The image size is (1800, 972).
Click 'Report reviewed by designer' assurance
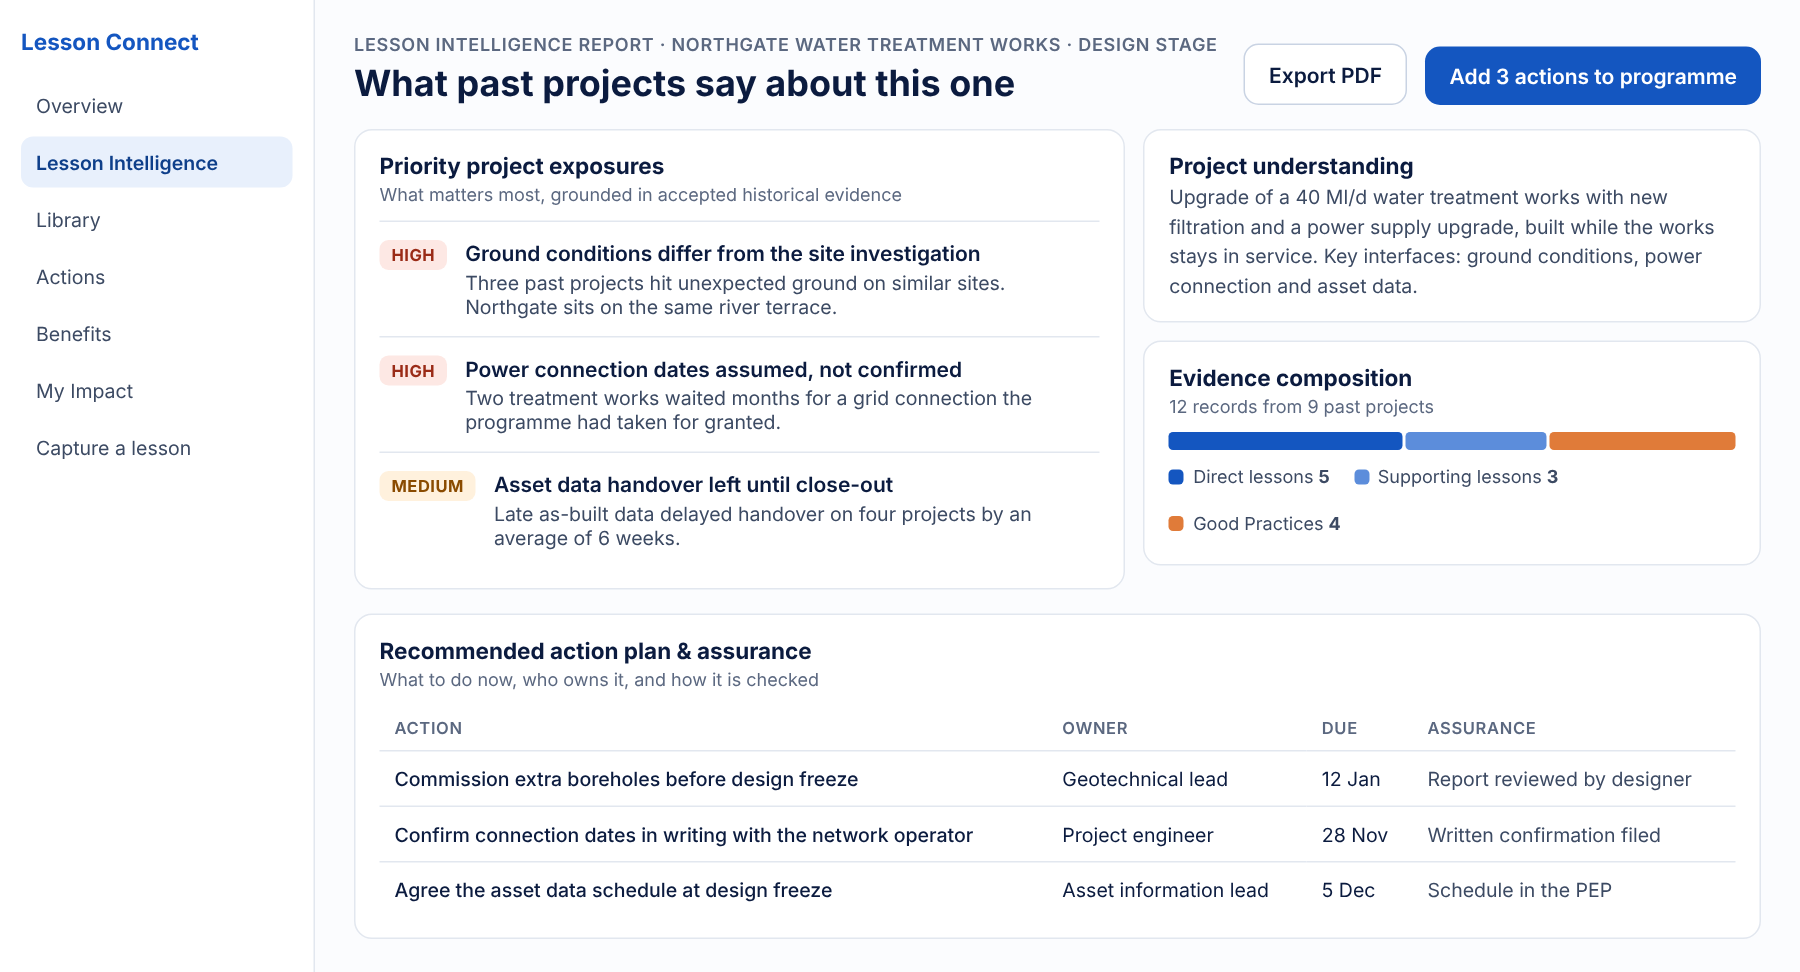[1559, 779]
